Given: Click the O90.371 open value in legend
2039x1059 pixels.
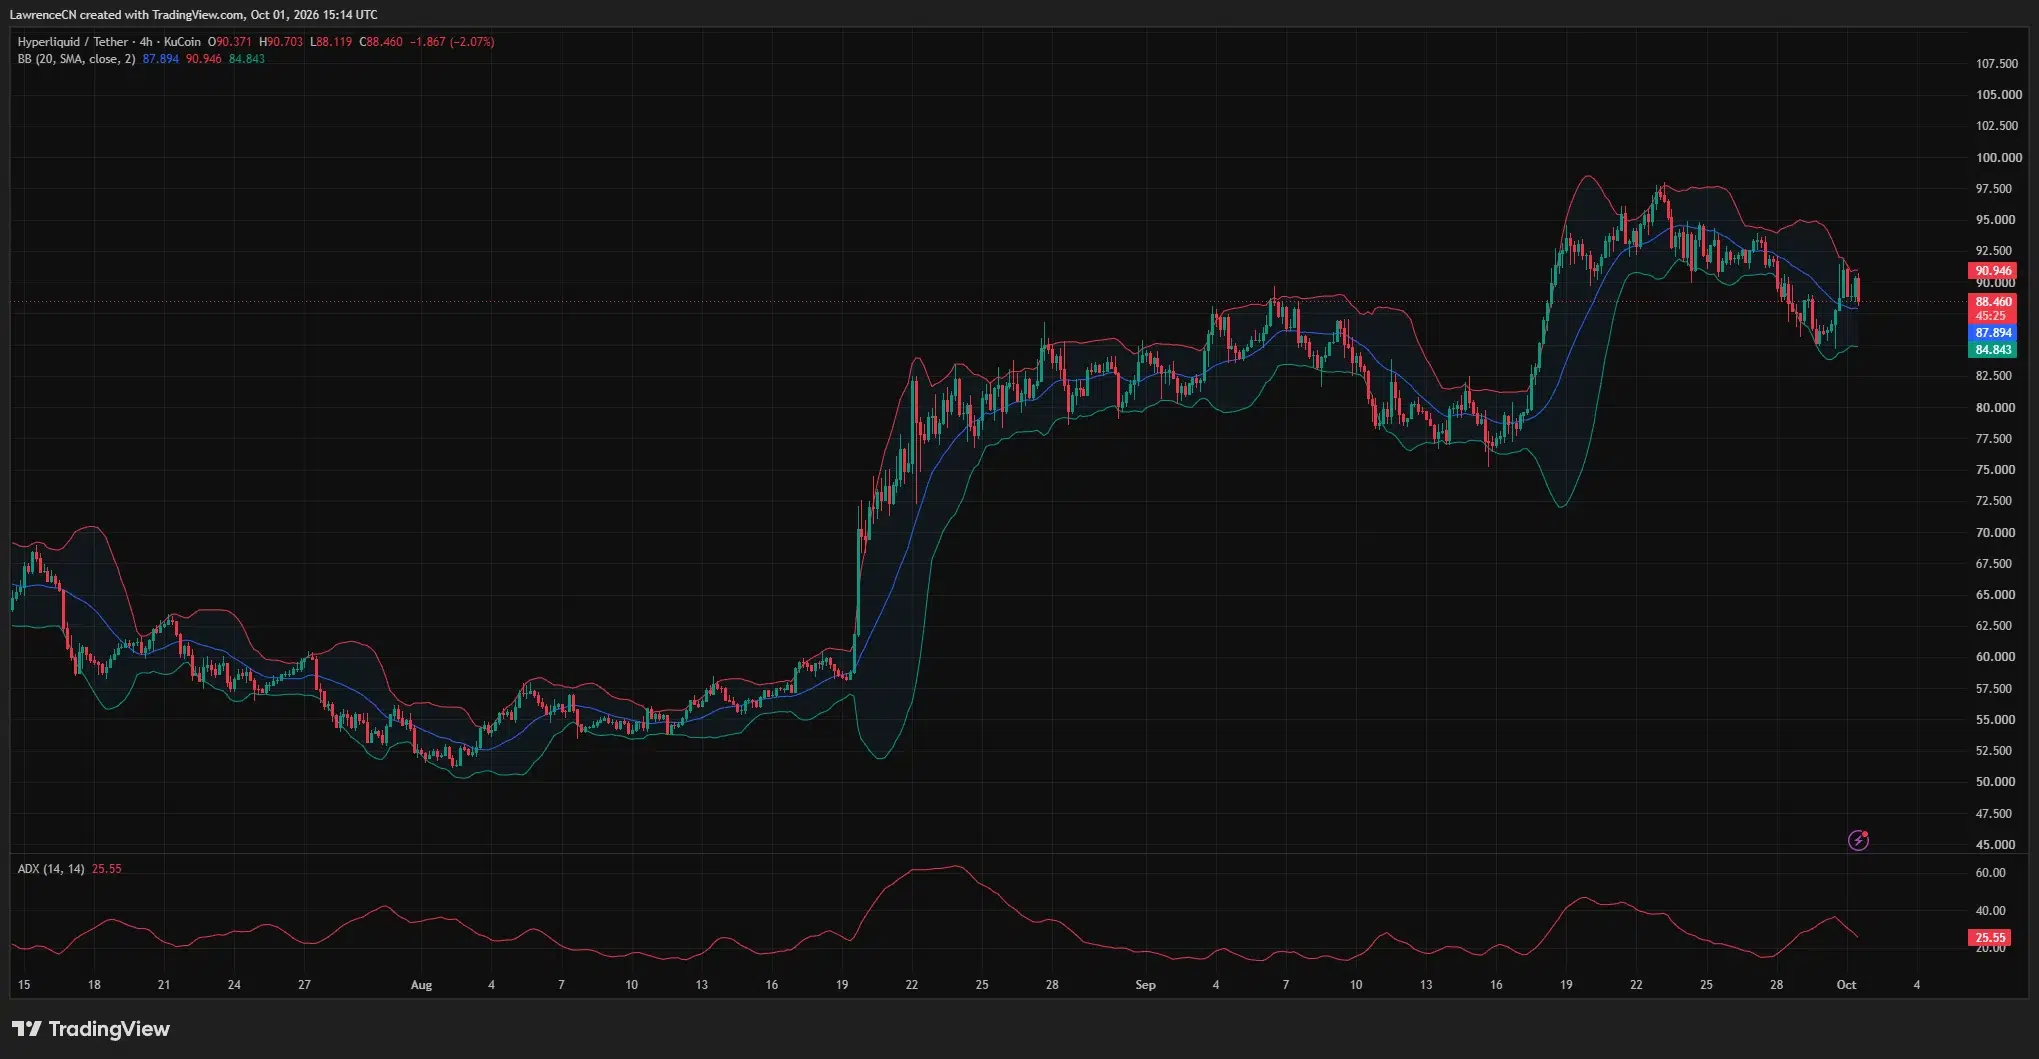Looking at the screenshot, I should 230,42.
